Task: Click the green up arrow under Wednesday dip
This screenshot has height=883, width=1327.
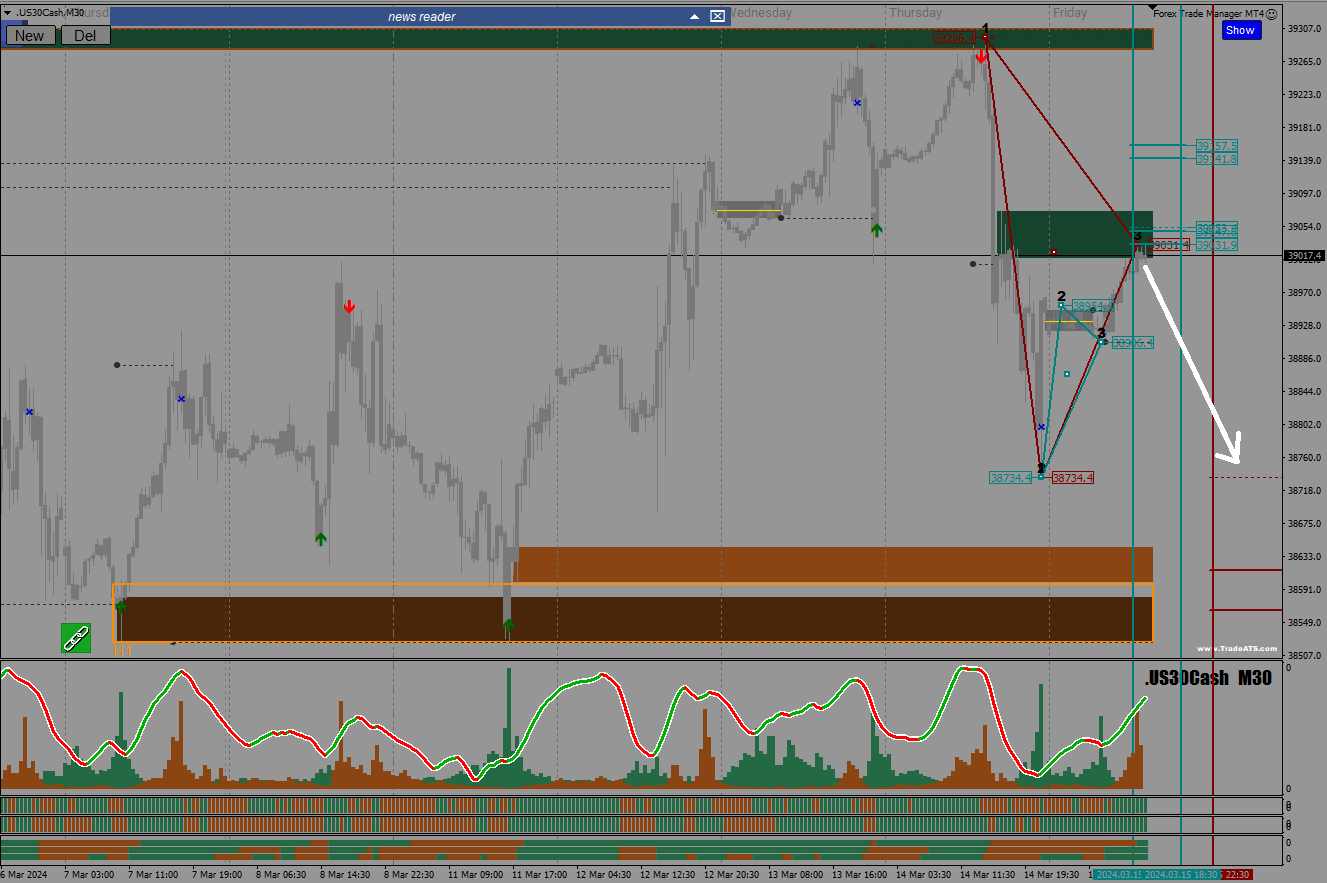Action: coord(876,230)
